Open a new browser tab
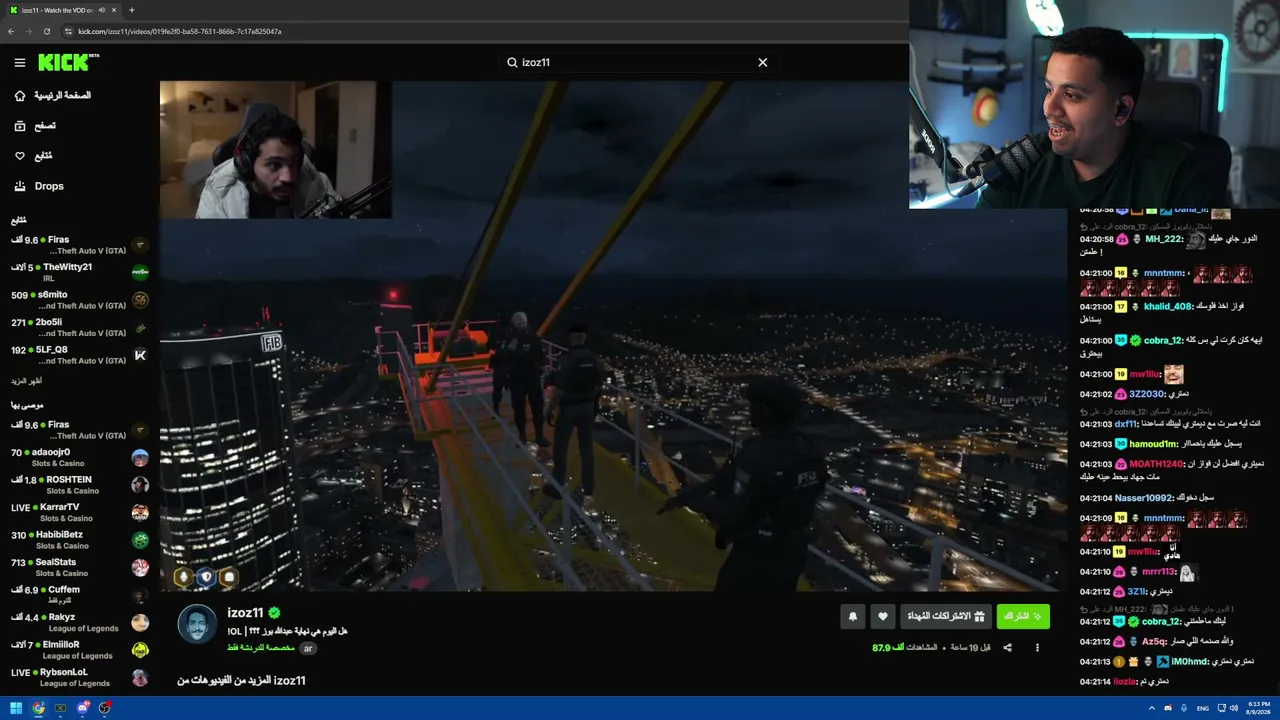 (131, 10)
